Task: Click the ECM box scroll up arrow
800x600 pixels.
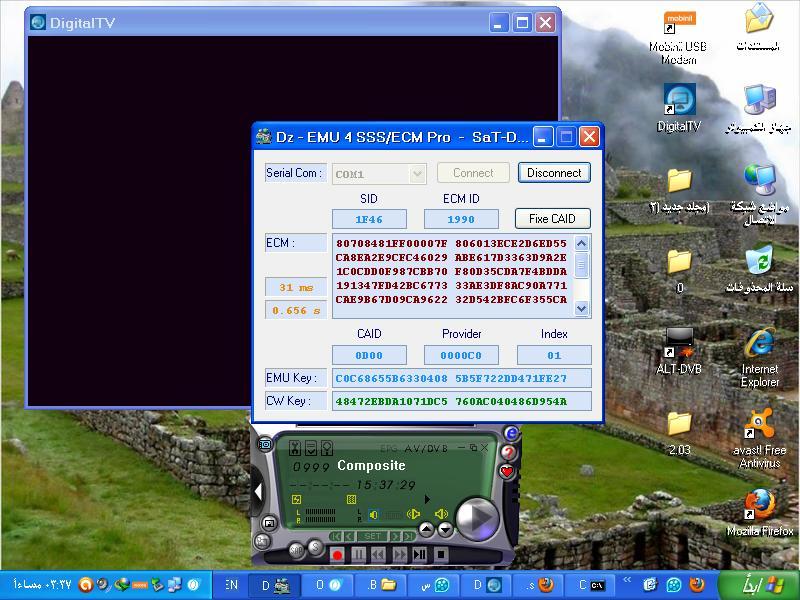Action: click(x=582, y=243)
